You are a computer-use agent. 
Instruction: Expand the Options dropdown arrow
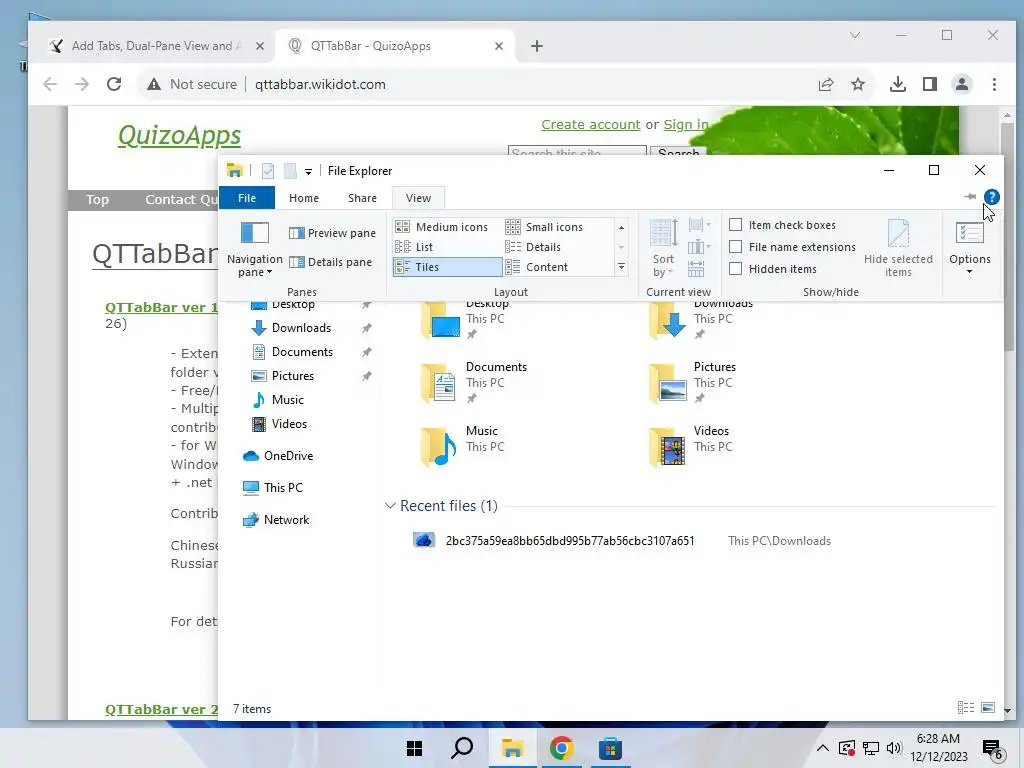pos(970,272)
